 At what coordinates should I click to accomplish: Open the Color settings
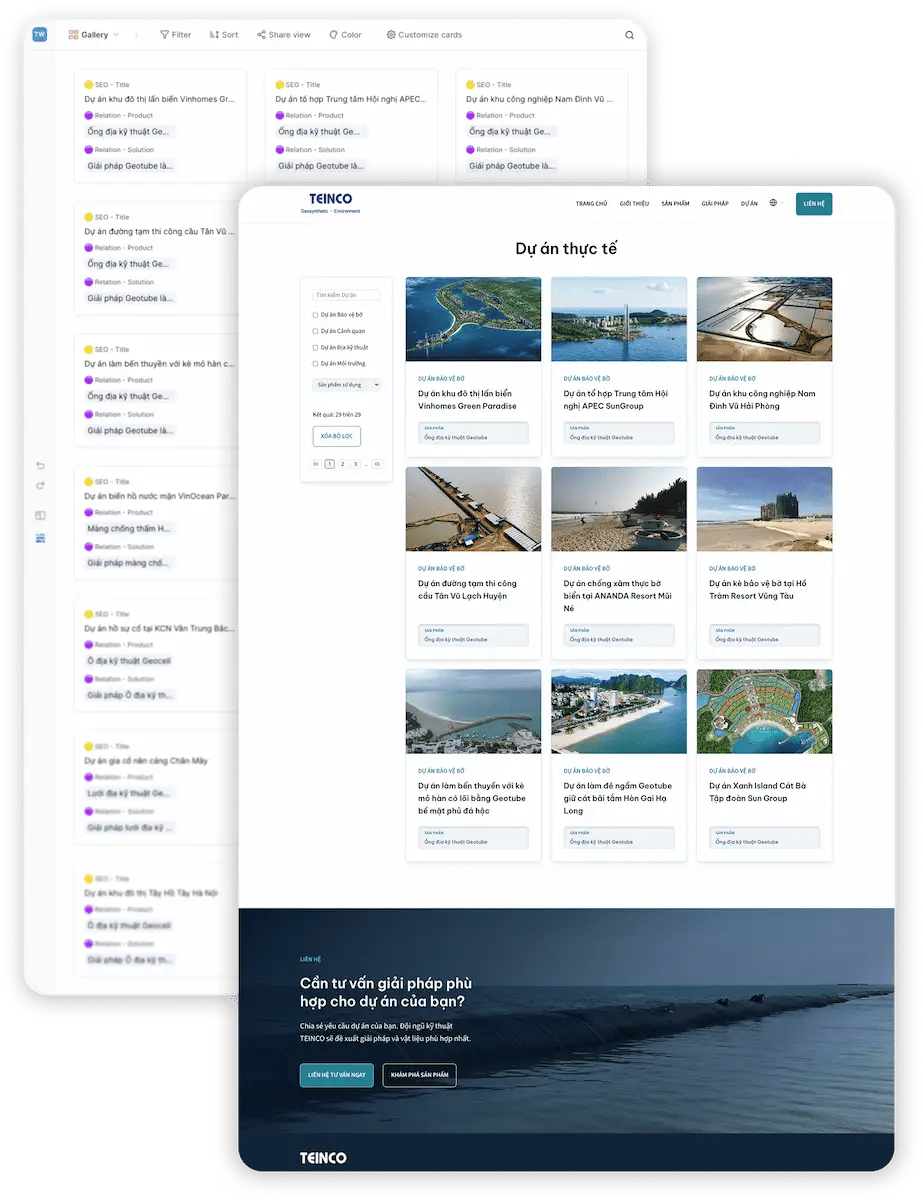[345, 35]
